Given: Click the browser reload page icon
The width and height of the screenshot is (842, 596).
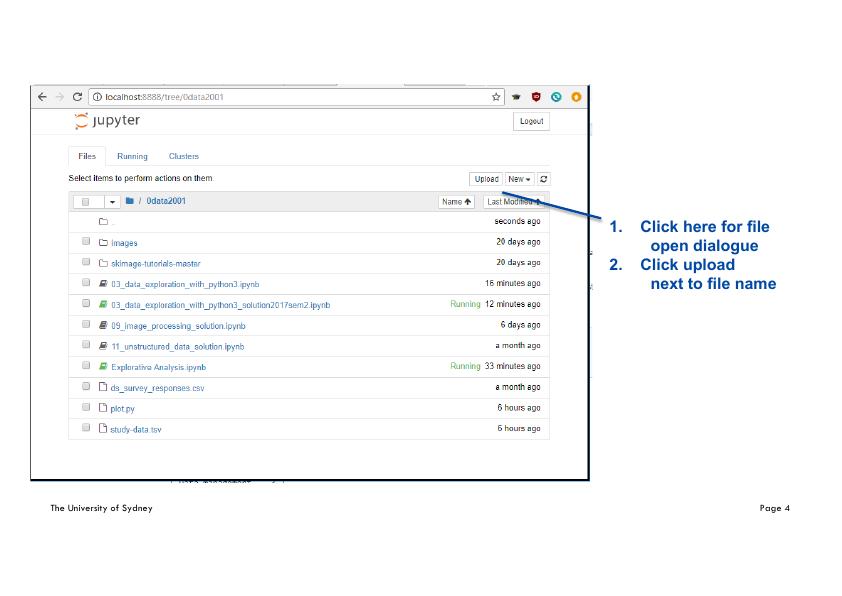Looking at the screenshot, I should 77,97.
